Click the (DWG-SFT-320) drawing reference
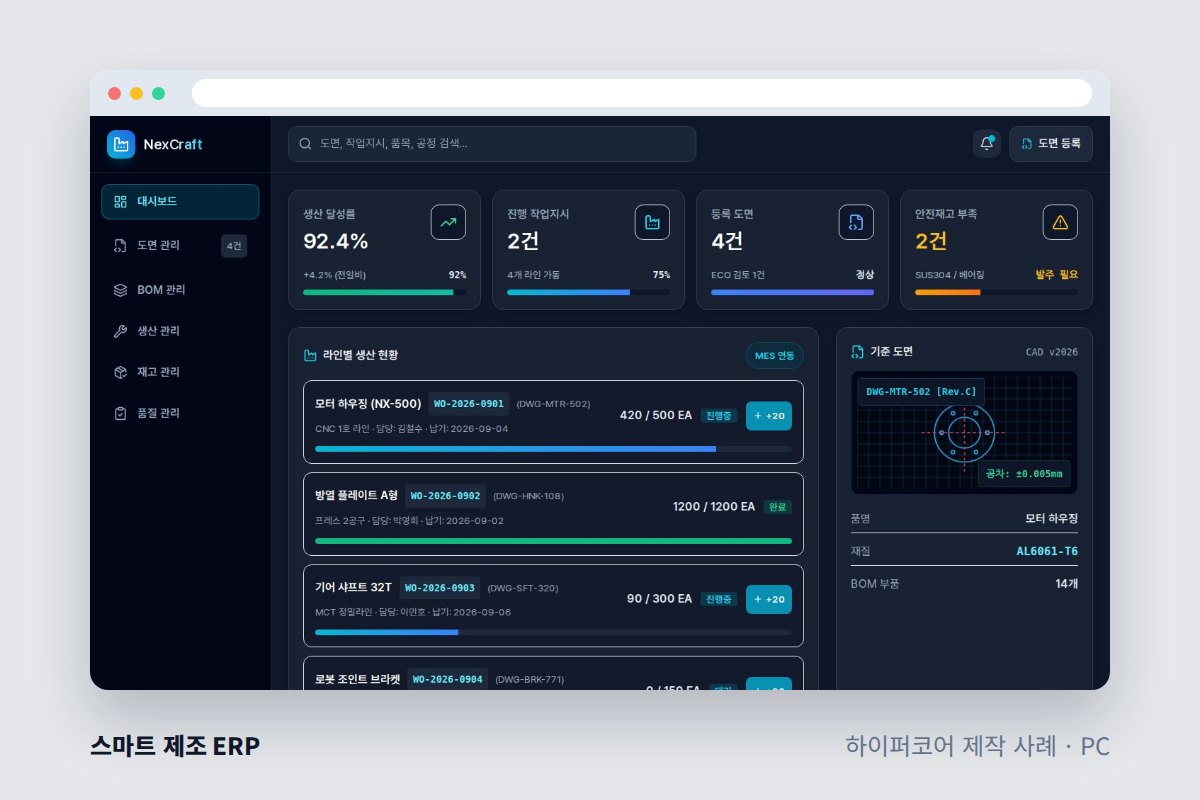The width and height of the screenshot is (1200, 800). click(523, 588)
